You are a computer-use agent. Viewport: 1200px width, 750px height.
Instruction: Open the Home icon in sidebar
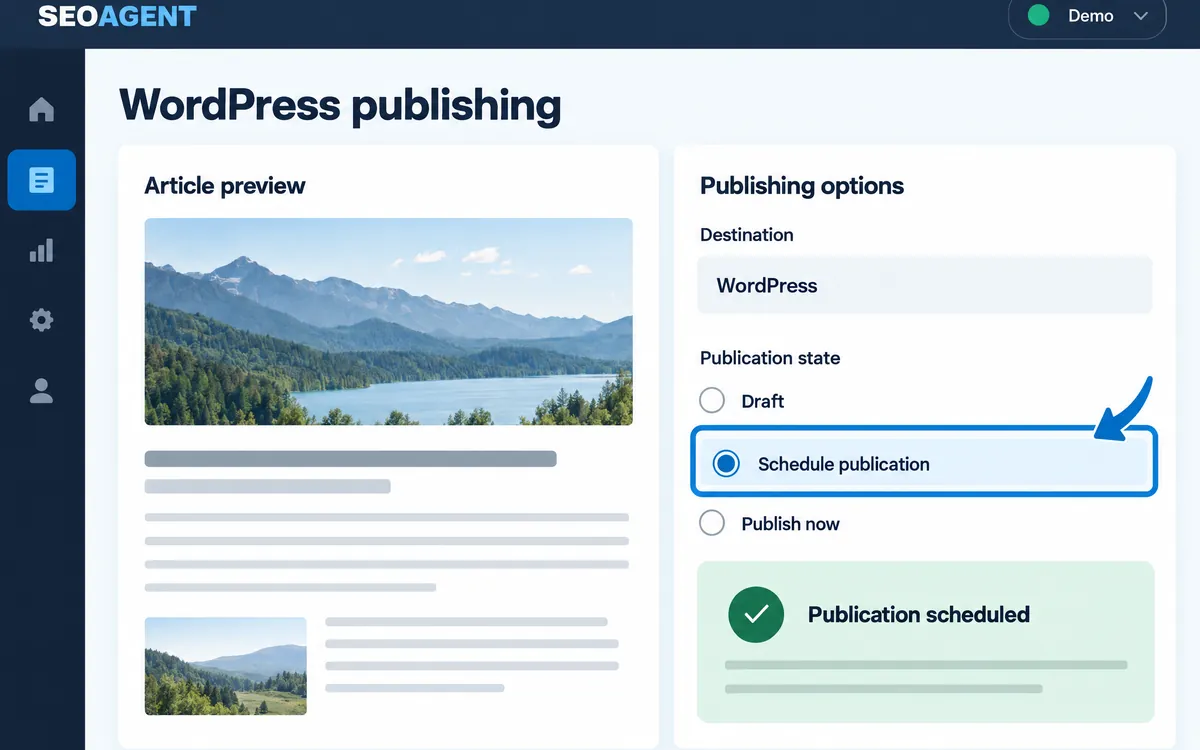click(x=41, y=109)
